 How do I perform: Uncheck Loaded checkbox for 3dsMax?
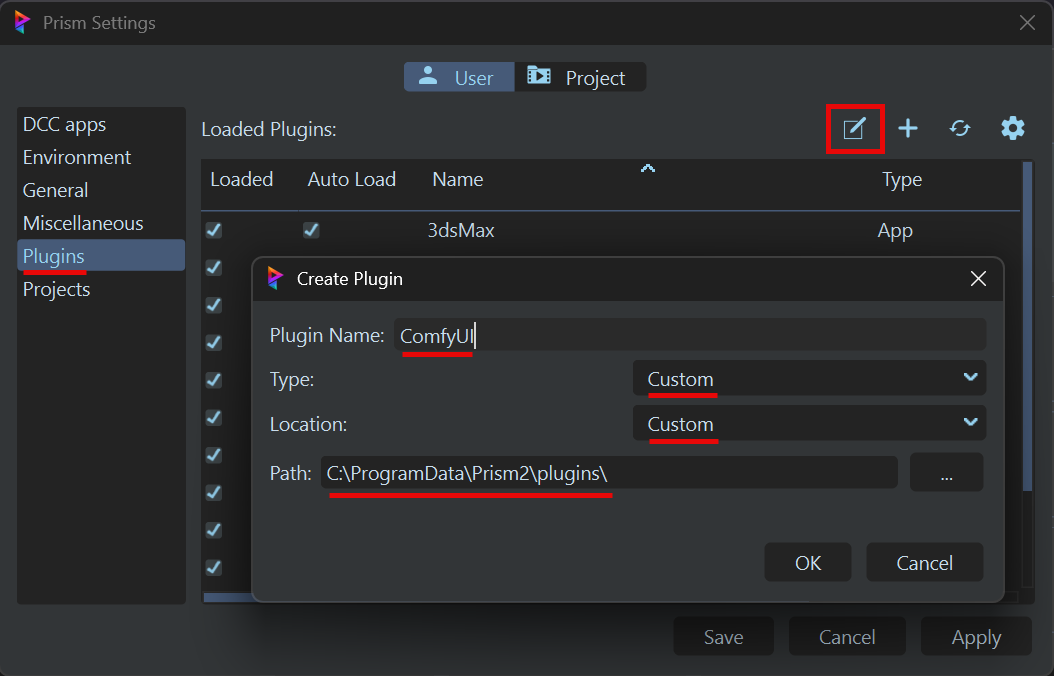[214, 230]
